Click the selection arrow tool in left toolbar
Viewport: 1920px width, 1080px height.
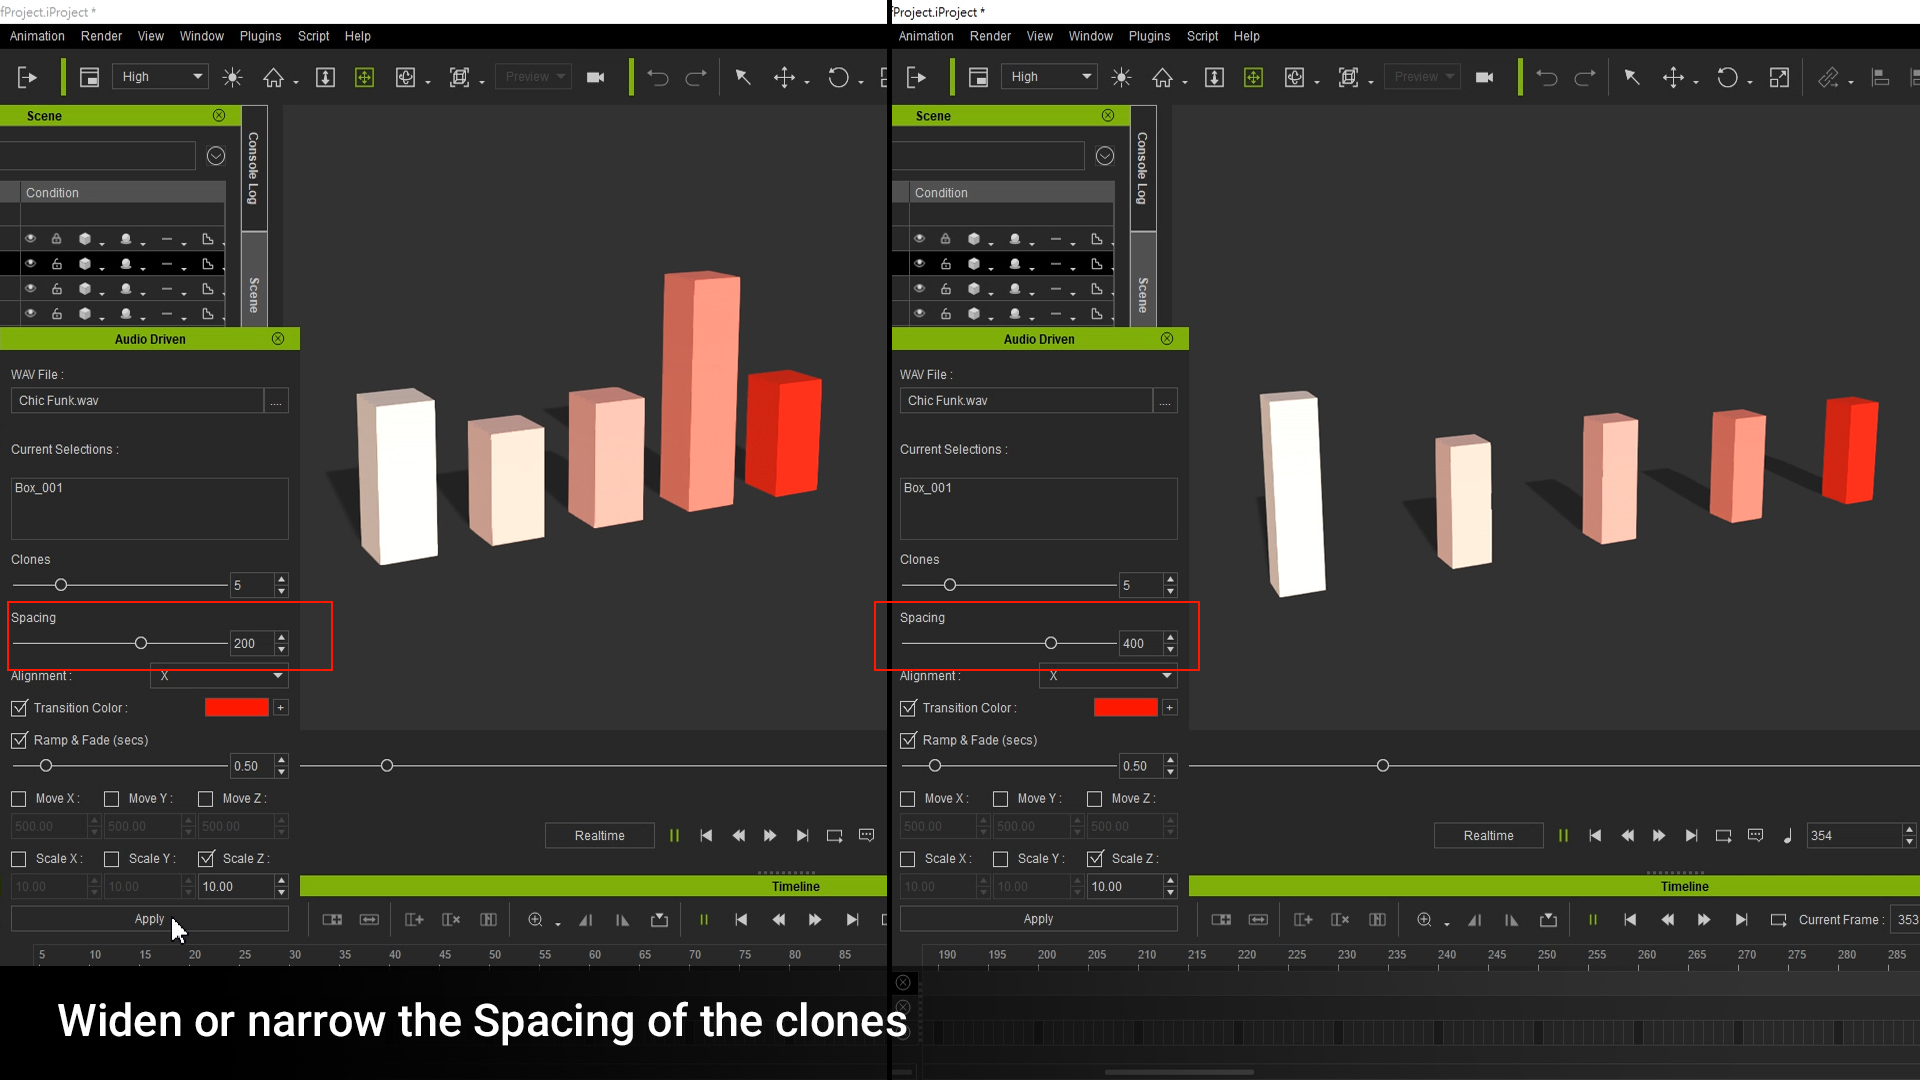tap(743, 77)
